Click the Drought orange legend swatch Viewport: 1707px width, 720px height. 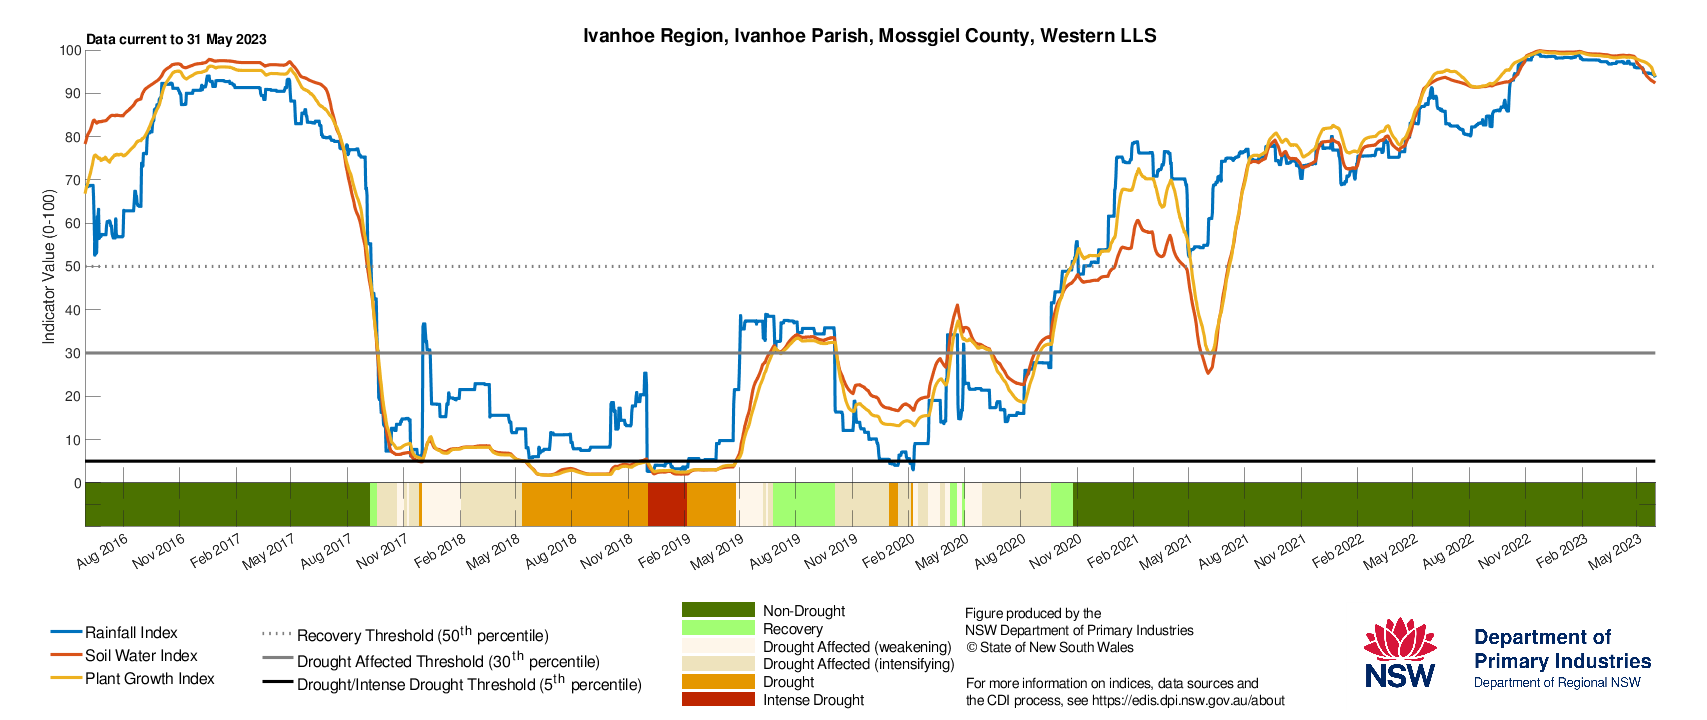718,681
